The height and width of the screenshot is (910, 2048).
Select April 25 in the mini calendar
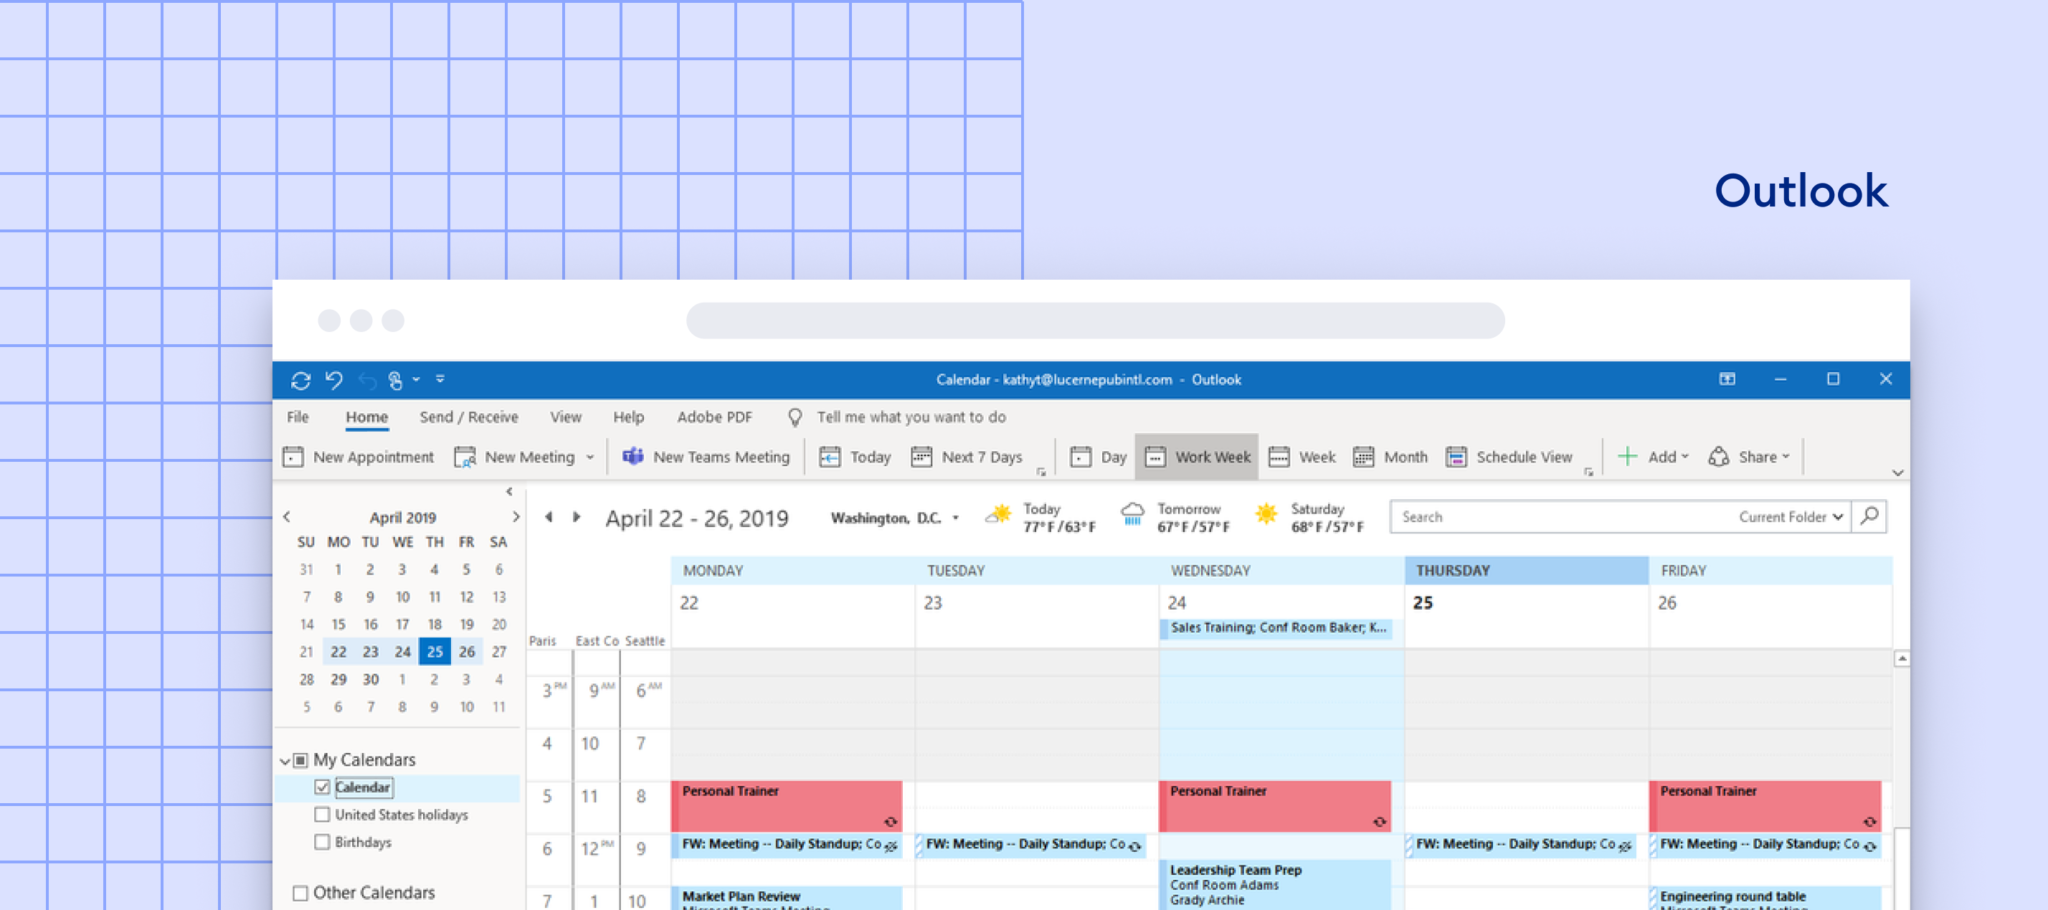click(x=434, y=651)
